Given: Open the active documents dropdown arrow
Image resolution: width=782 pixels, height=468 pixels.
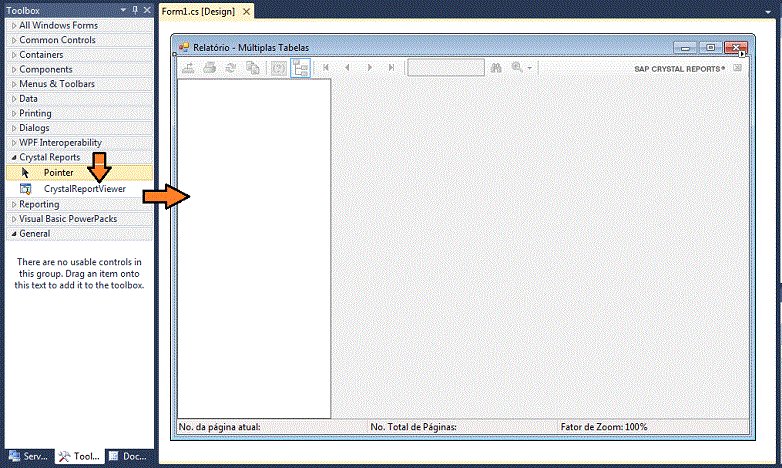Looking at the screenshot, I should coord(768,11).
